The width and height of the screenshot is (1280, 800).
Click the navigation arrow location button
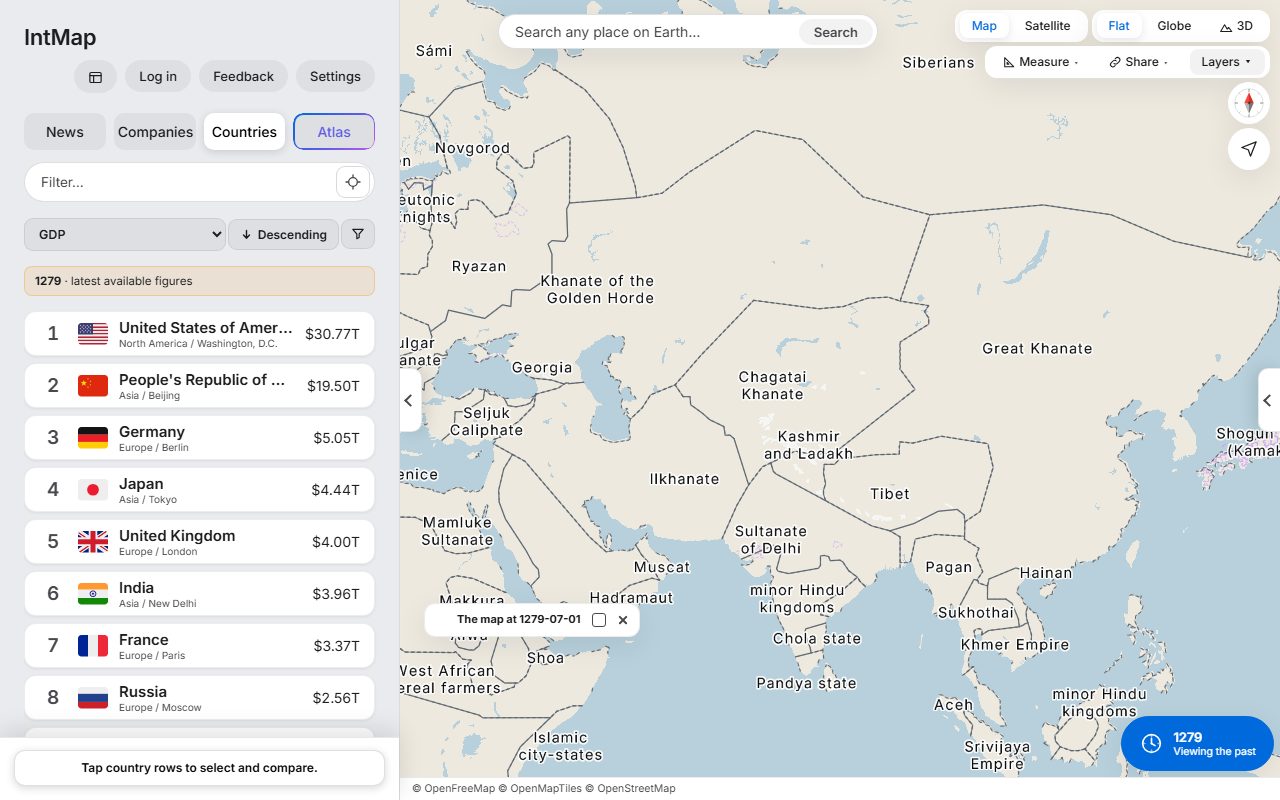[x=1249, y=149]
